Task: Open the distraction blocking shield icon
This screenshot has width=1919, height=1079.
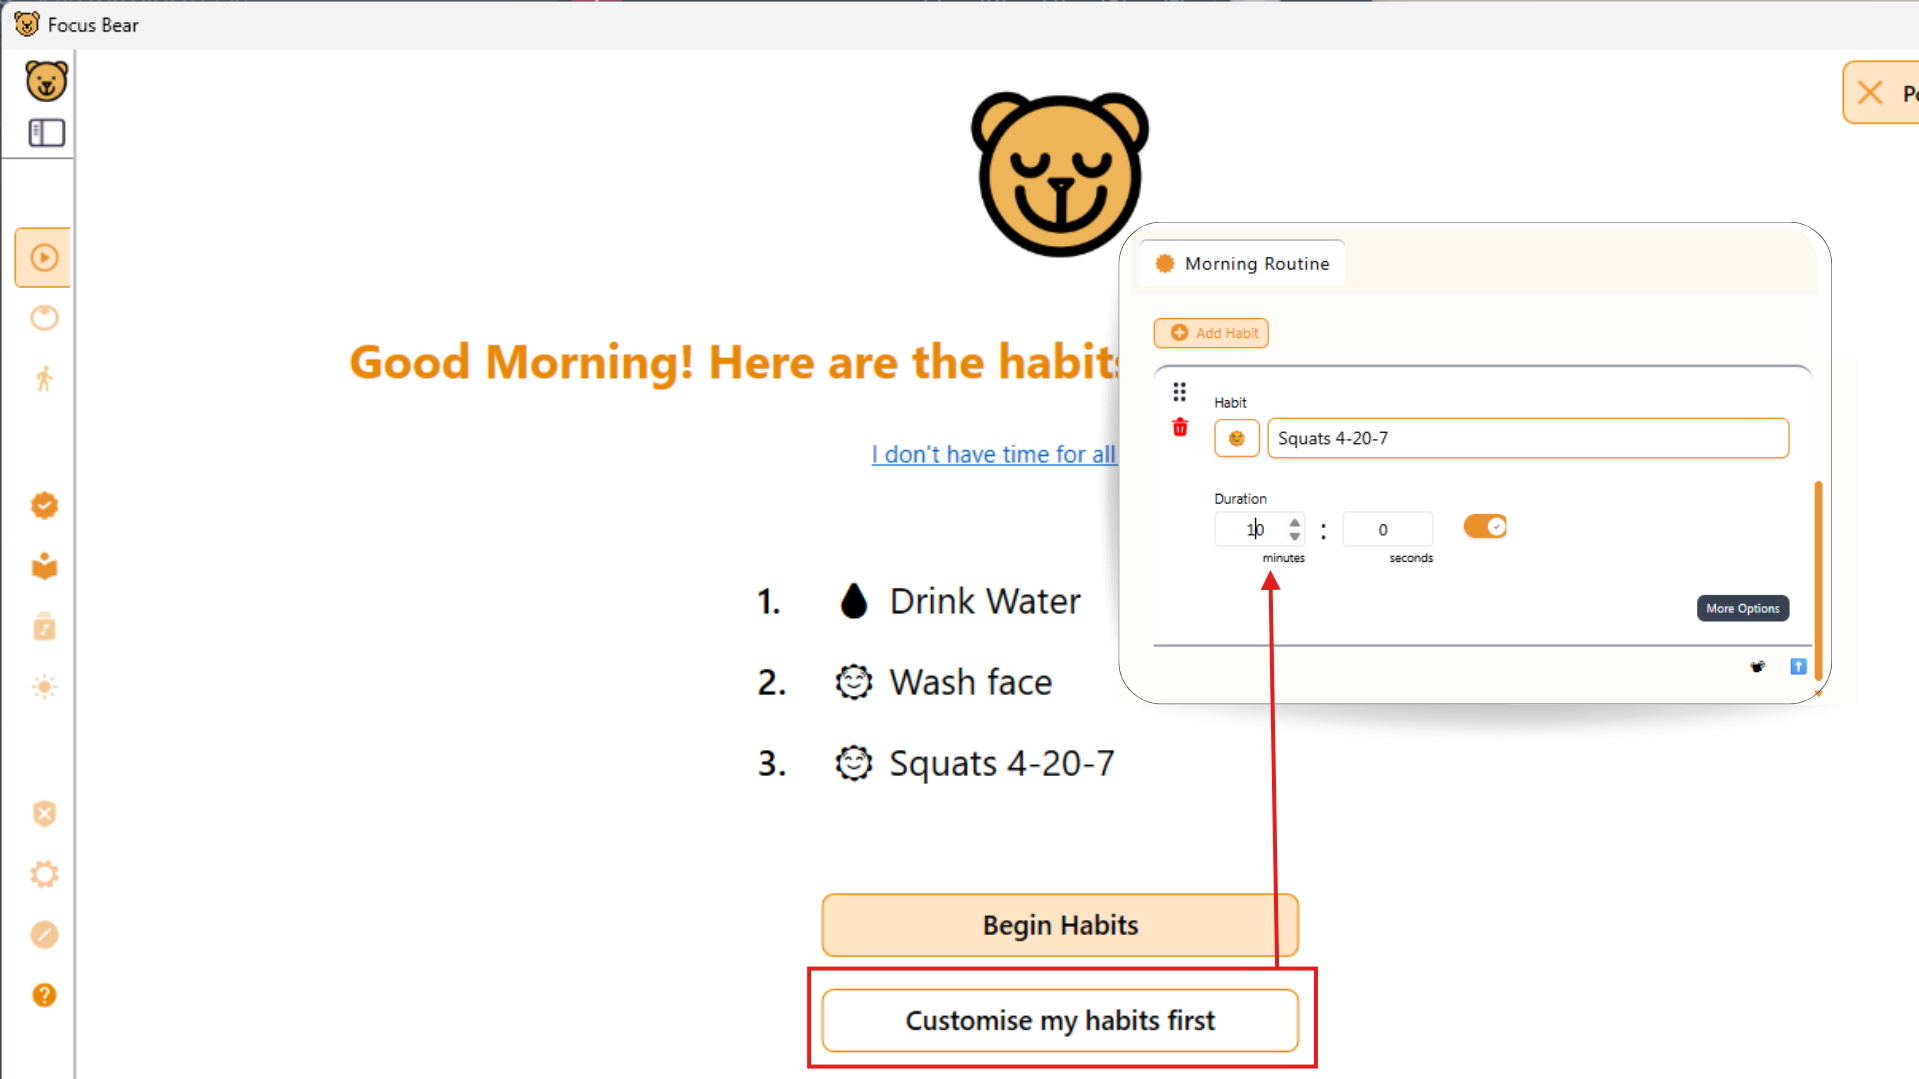Action: pos(44,813)
